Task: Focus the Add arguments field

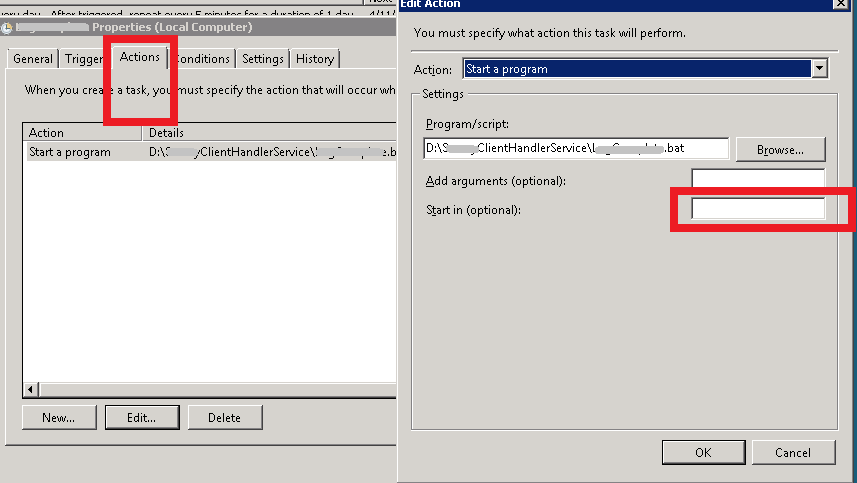Action: point(758,180)
